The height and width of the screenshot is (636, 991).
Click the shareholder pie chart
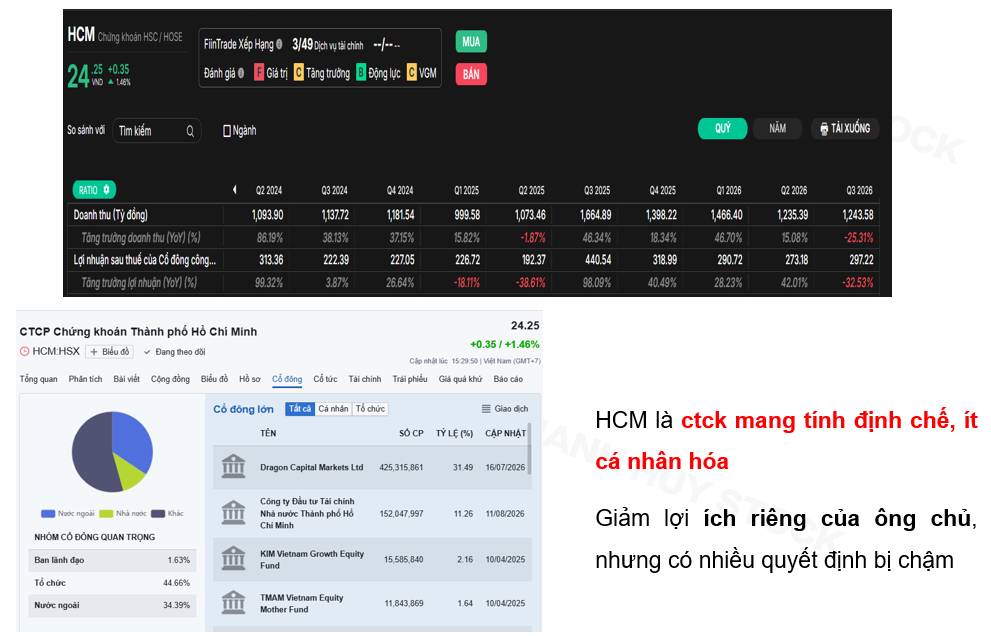pyautogui.click(x=112, y=451)
